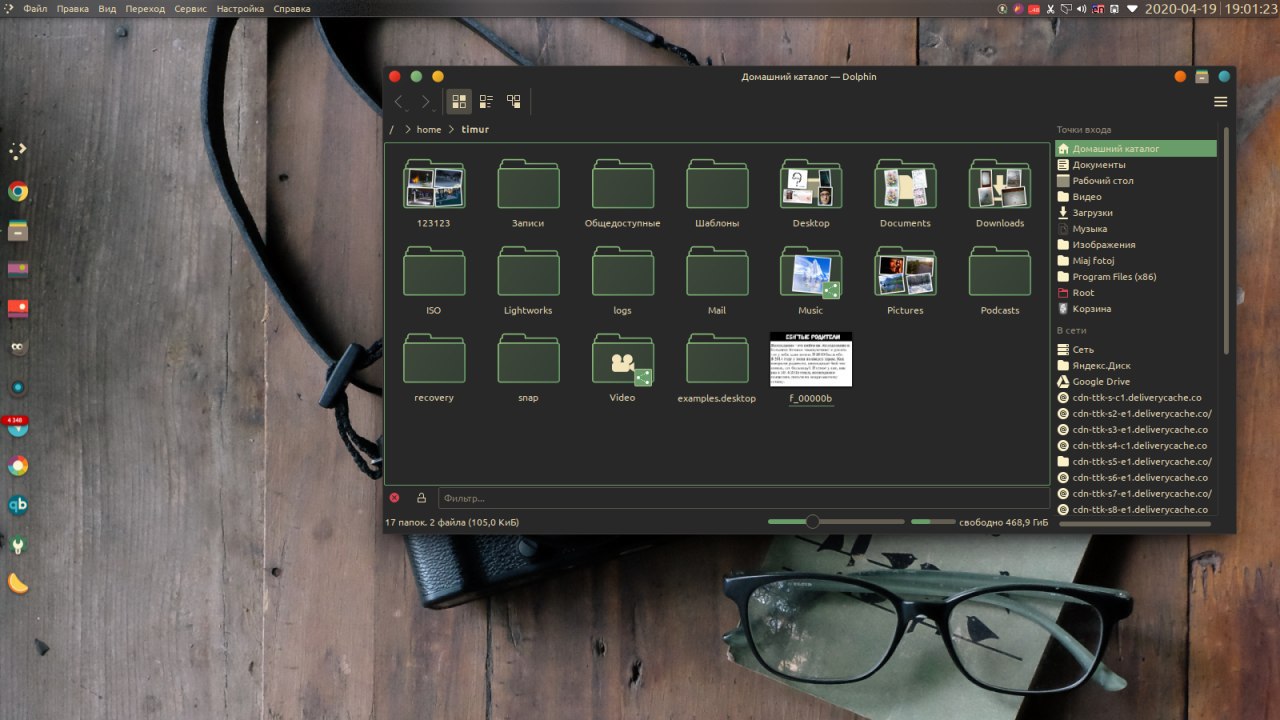The width and height of the screenshot is (1280, 720).
Task: Select the recovery folder
Action: click(x=434, y=367)
